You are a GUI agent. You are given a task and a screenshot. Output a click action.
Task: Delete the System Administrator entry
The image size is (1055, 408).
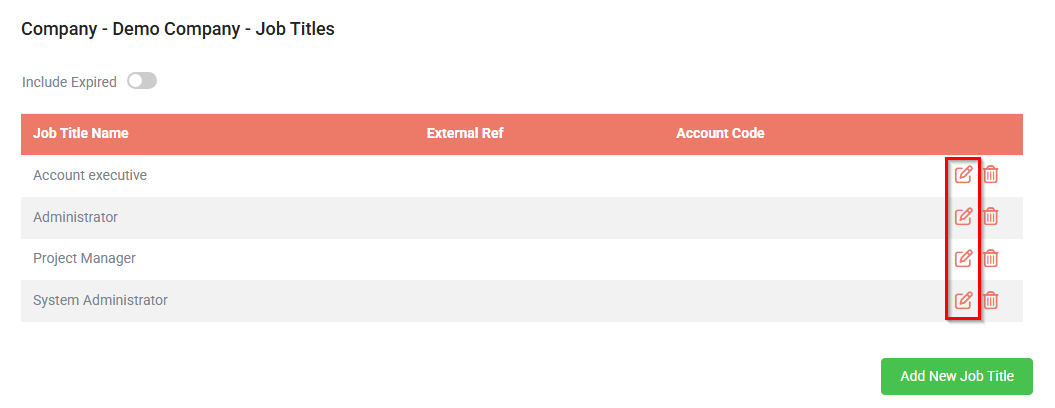pos(990,300)
